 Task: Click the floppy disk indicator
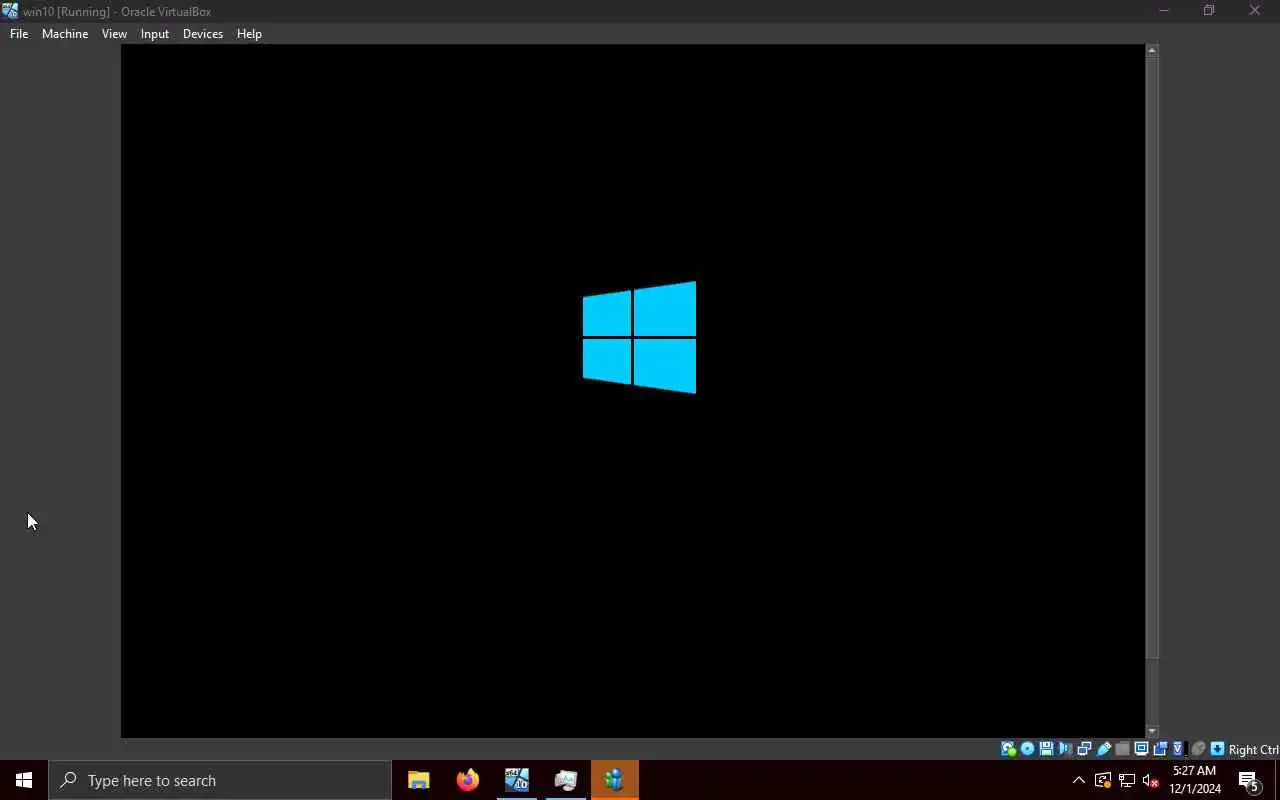tap(1046, 749)
